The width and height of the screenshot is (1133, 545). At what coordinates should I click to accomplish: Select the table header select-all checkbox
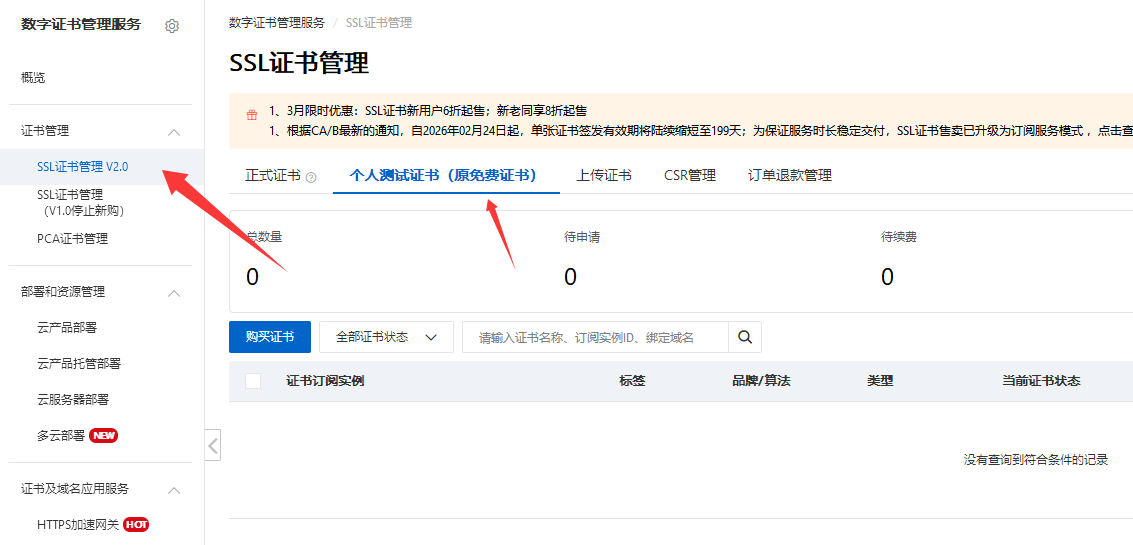coord(253,381)
